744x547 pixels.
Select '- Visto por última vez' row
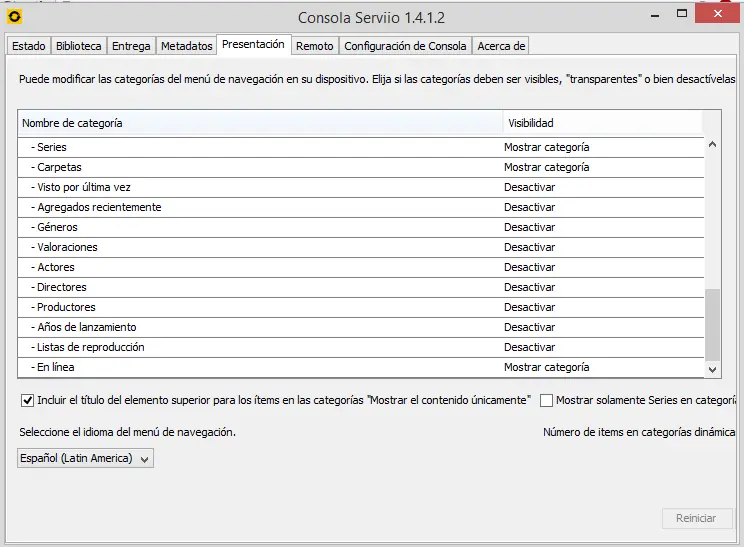coord(361,187)
